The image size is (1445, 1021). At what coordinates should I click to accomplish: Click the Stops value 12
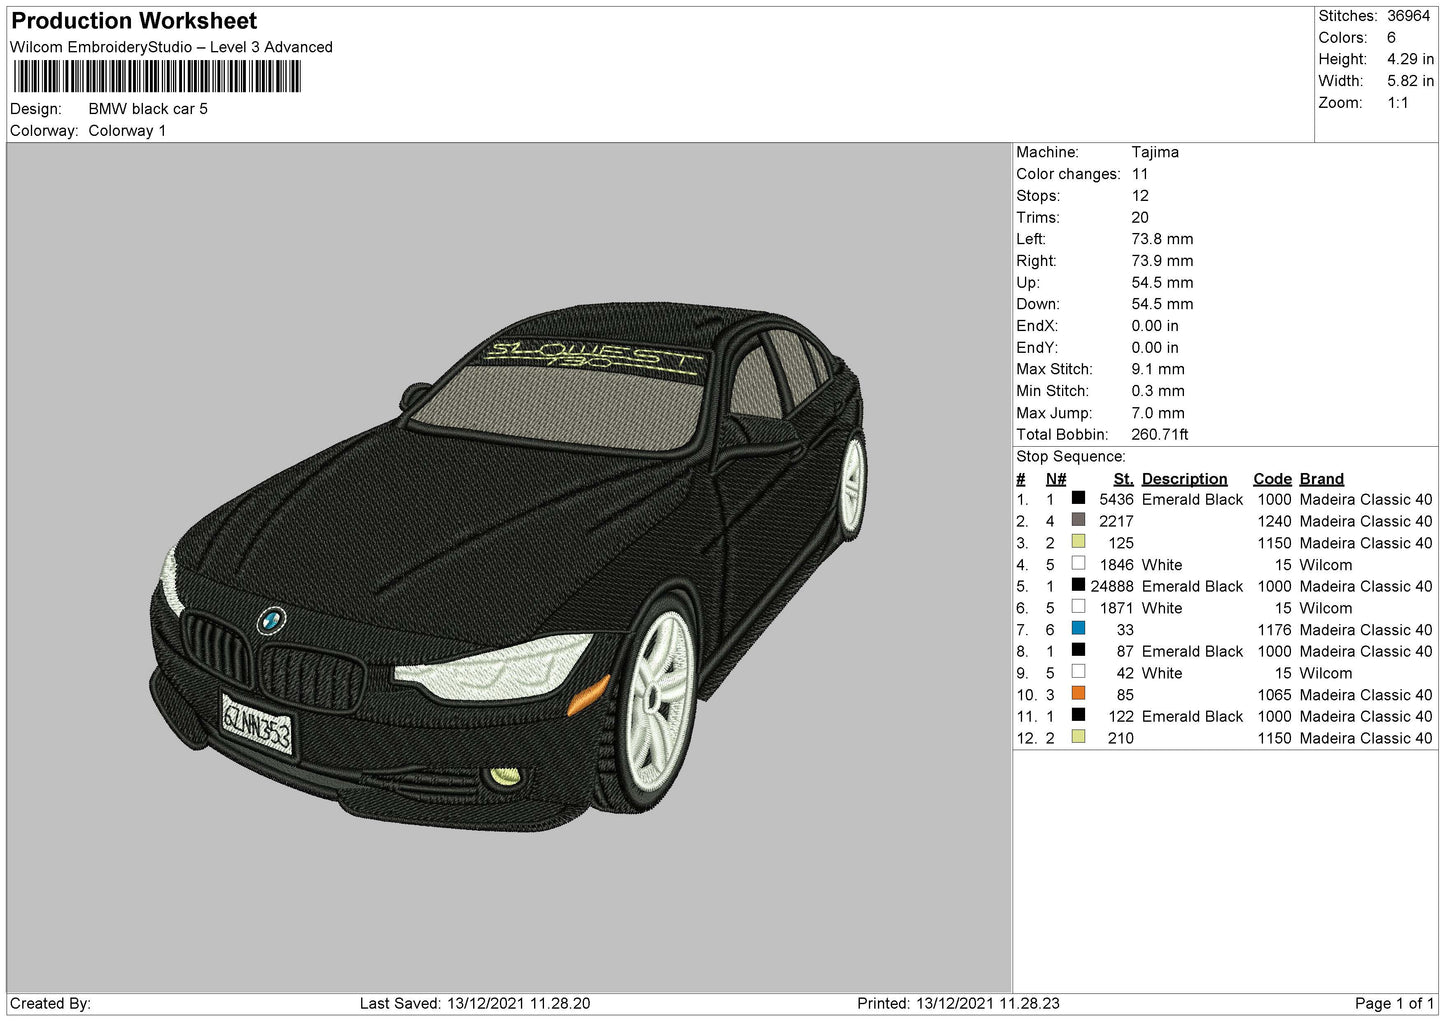click(x=1140, y=196)
